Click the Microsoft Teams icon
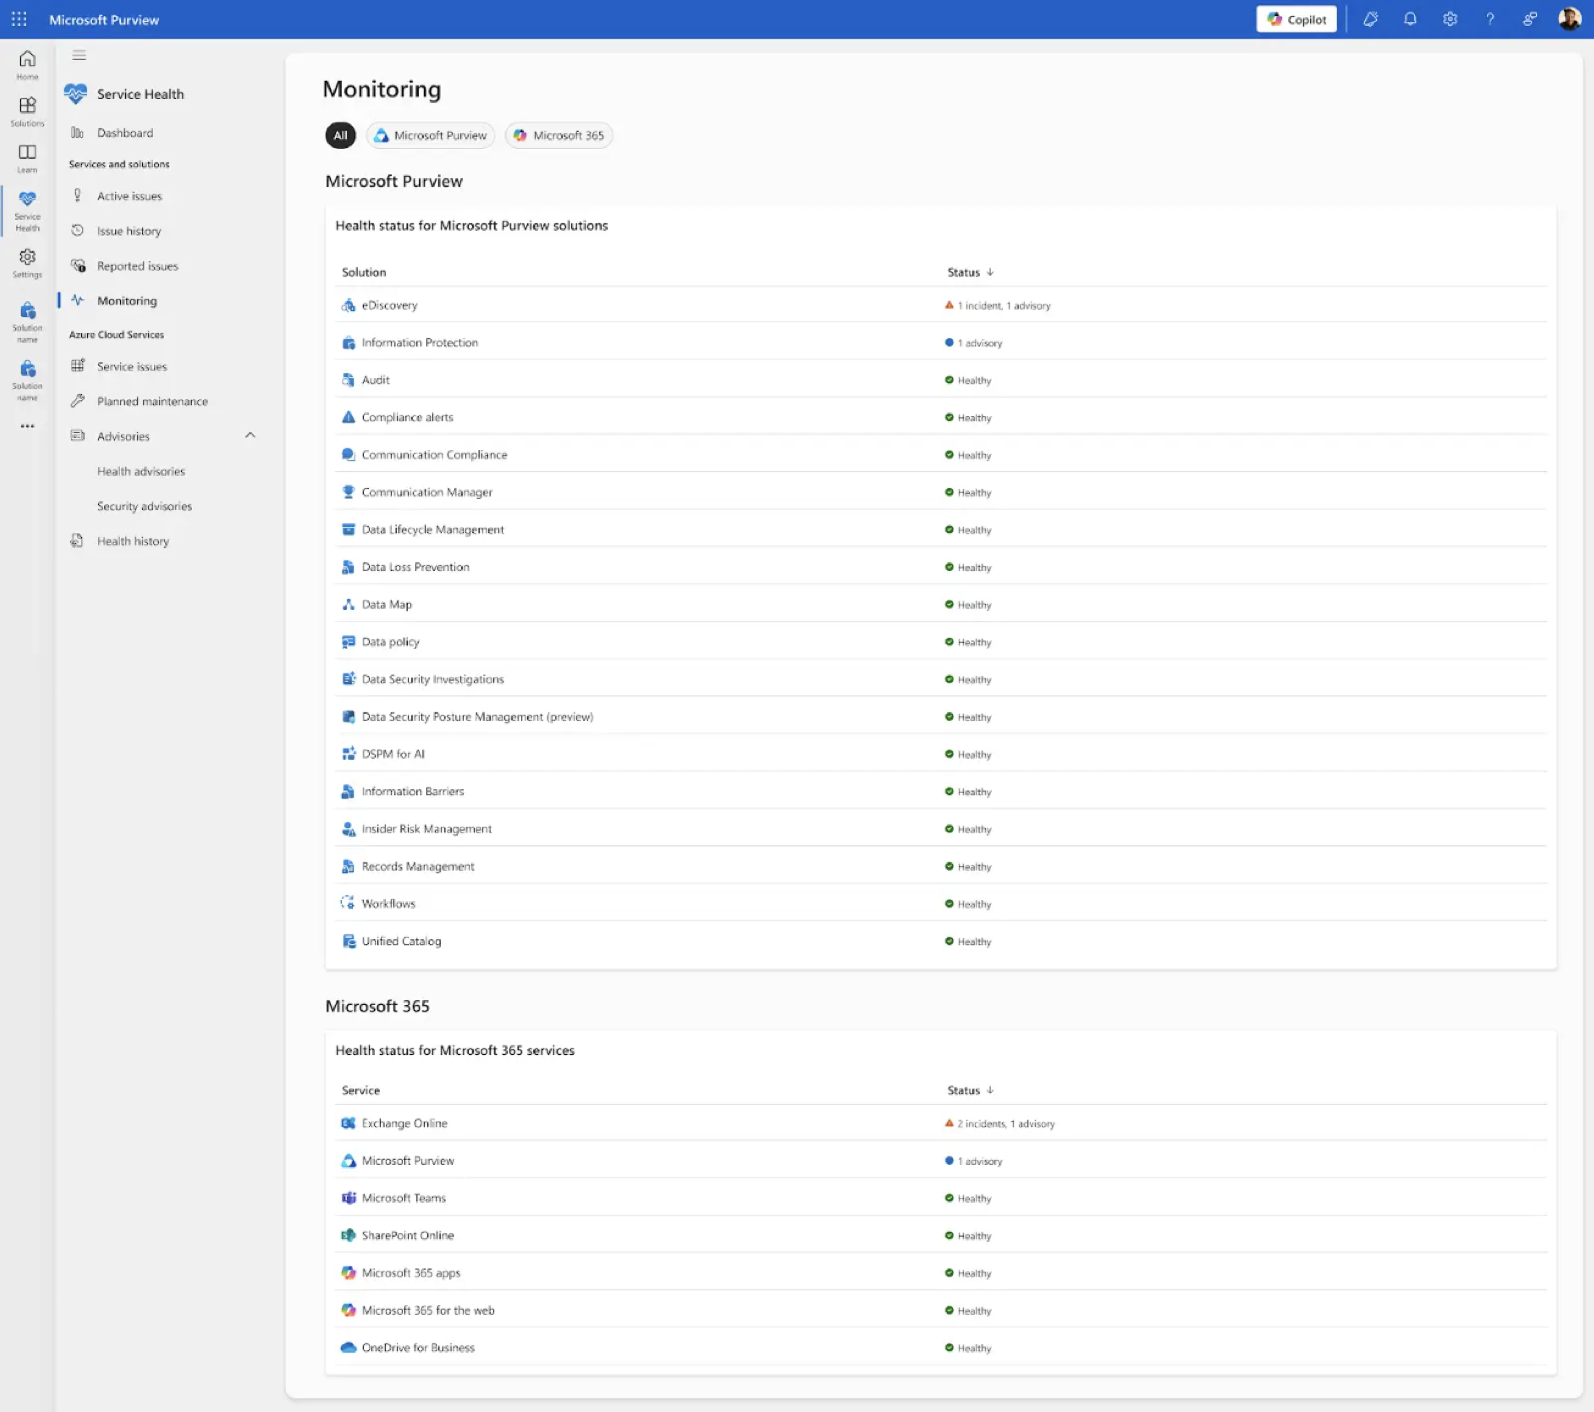 pos(348,1198)
